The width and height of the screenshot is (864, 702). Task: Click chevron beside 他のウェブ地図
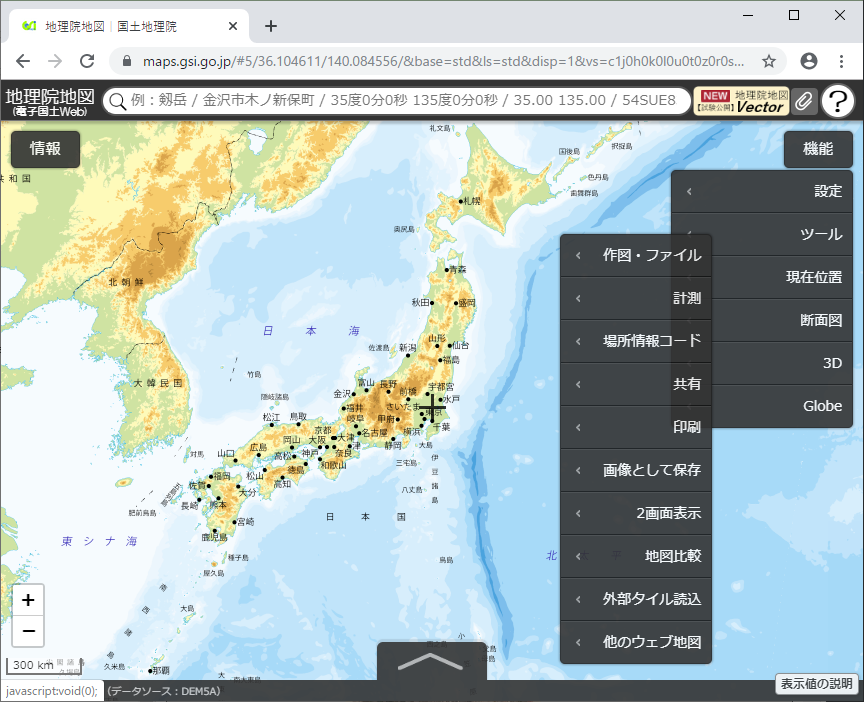tap(578, 642)
